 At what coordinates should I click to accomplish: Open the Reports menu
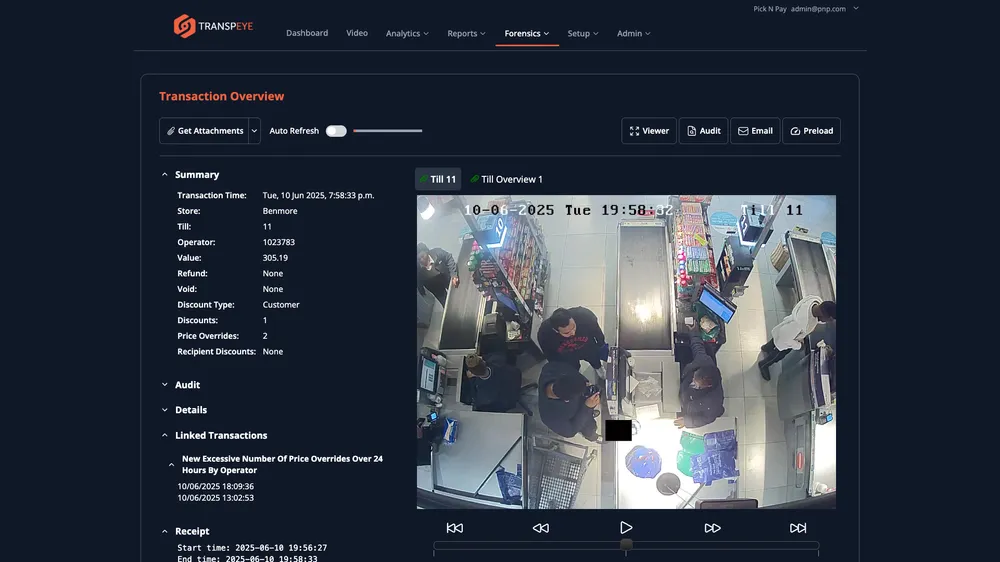tap(466, 33)
